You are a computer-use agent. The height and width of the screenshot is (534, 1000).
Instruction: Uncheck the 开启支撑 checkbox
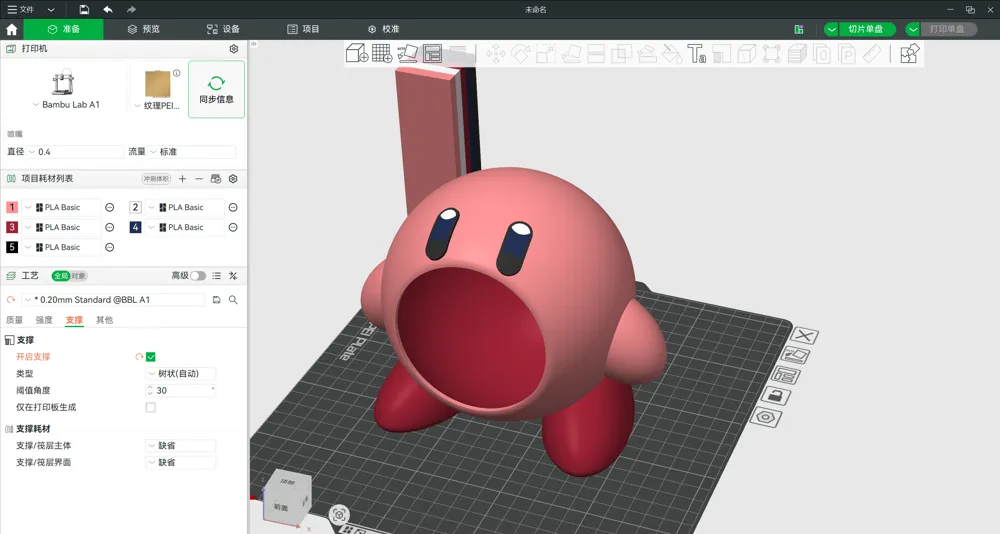pyautogui.click(x=151, y=357)
